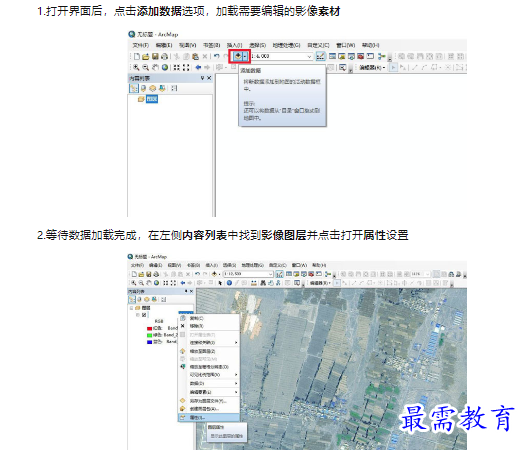Click Save icon in step 1 ArcMap
The image size is (523, 450).
pos(155,56)
